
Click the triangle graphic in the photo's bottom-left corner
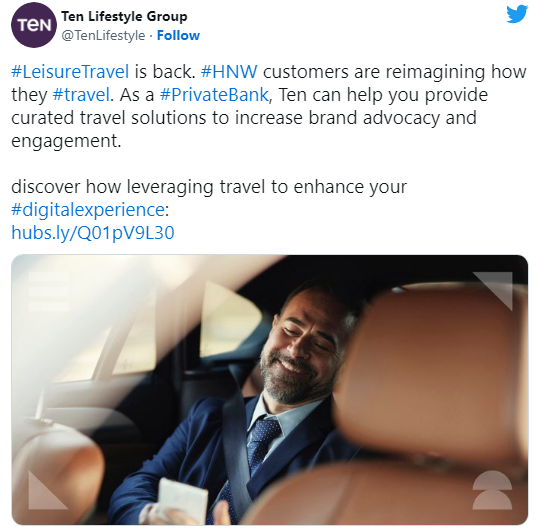tap(47, 490)
